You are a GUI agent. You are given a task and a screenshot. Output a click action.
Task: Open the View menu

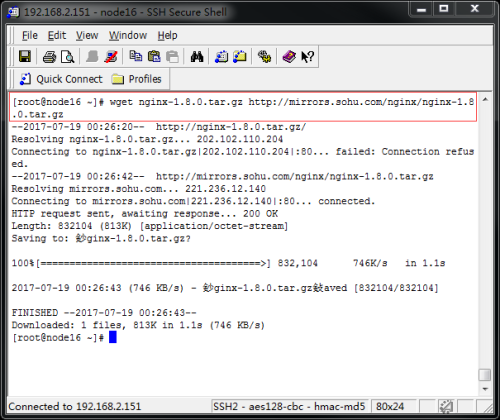pyautogui.click(x=87, y=35)
